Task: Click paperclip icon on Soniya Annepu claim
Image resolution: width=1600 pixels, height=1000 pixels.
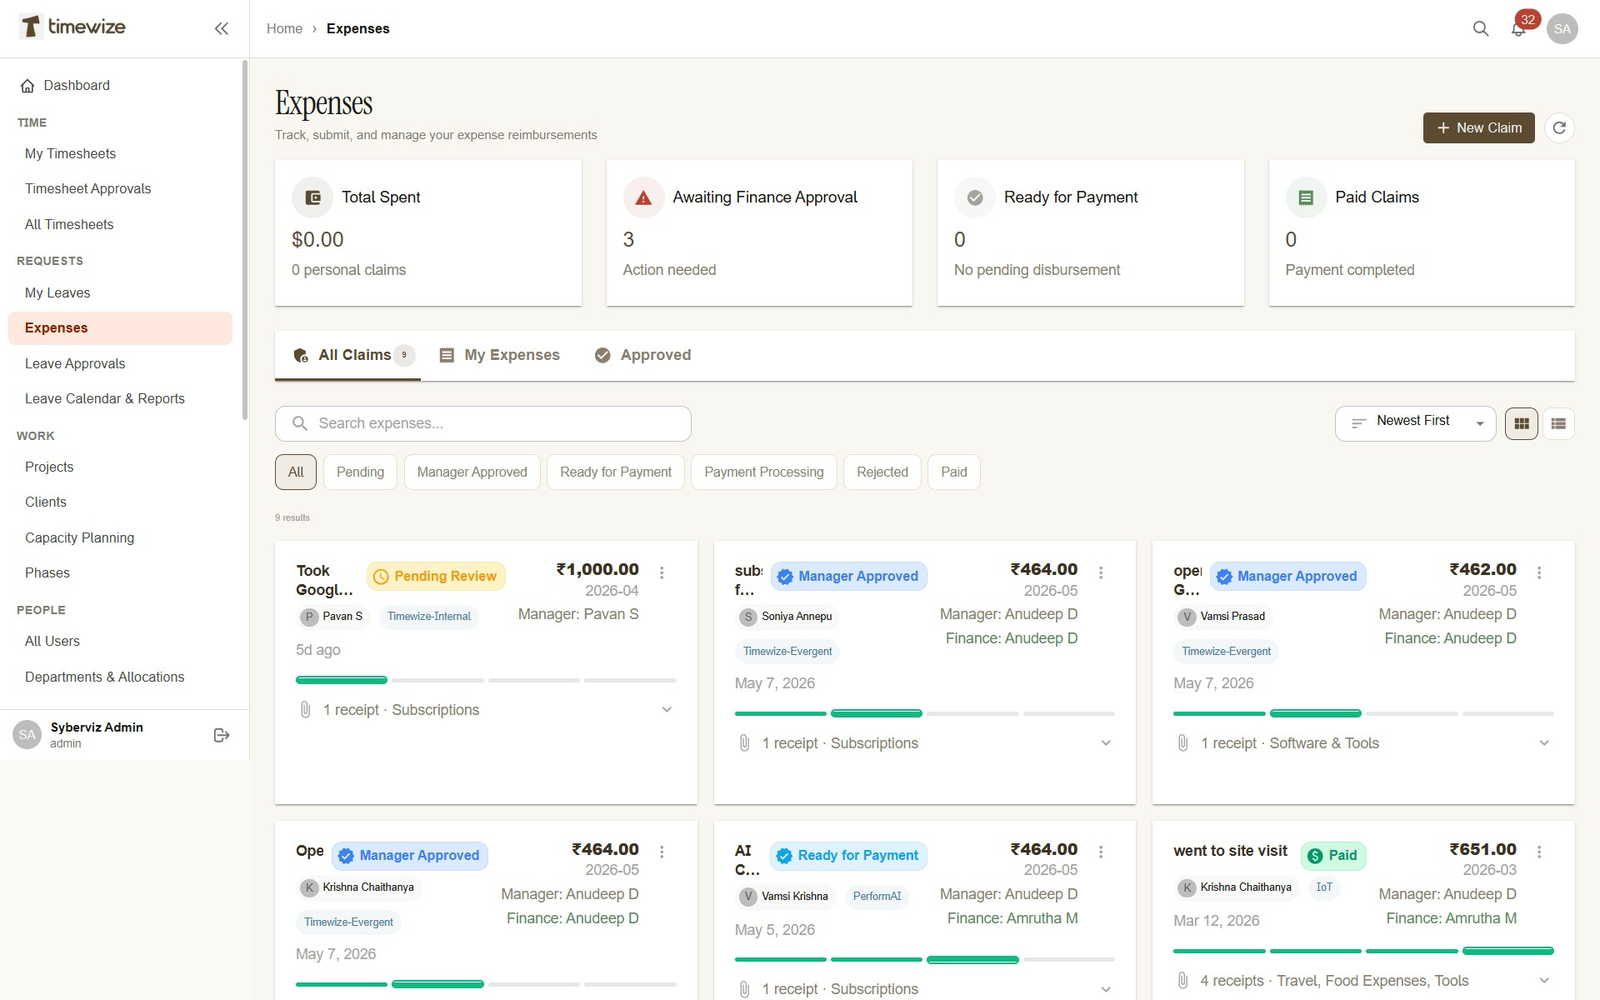Action: [744, 743]
